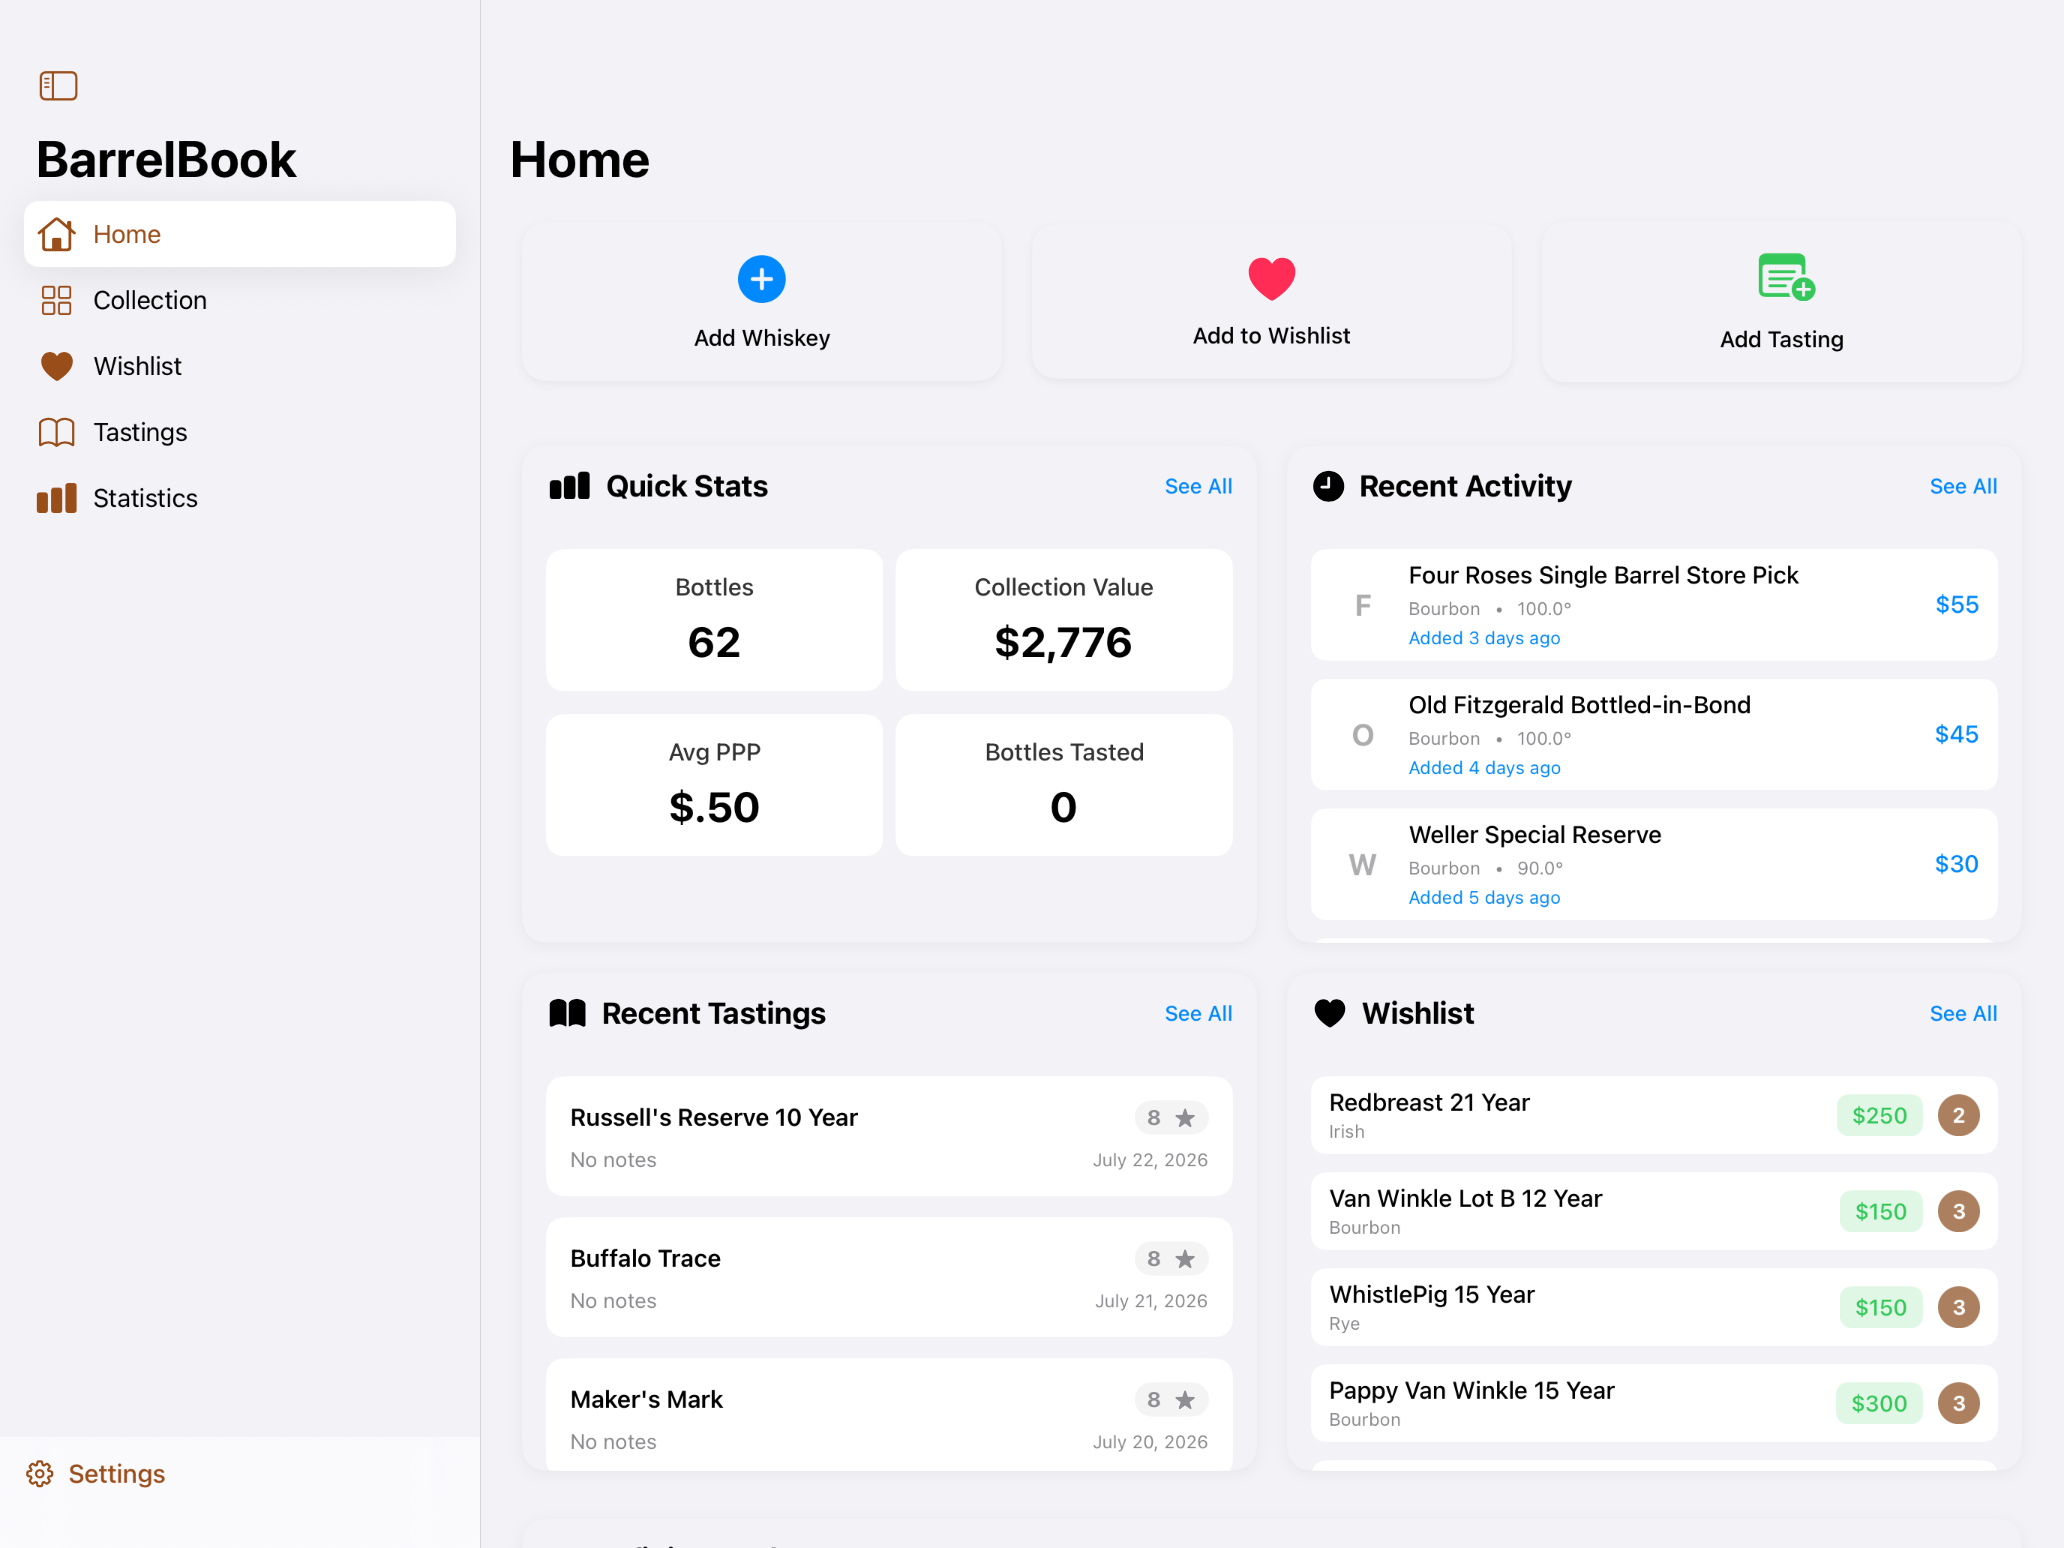
Task: Click the Statistics bar chart icon
Action: [57, 498]
